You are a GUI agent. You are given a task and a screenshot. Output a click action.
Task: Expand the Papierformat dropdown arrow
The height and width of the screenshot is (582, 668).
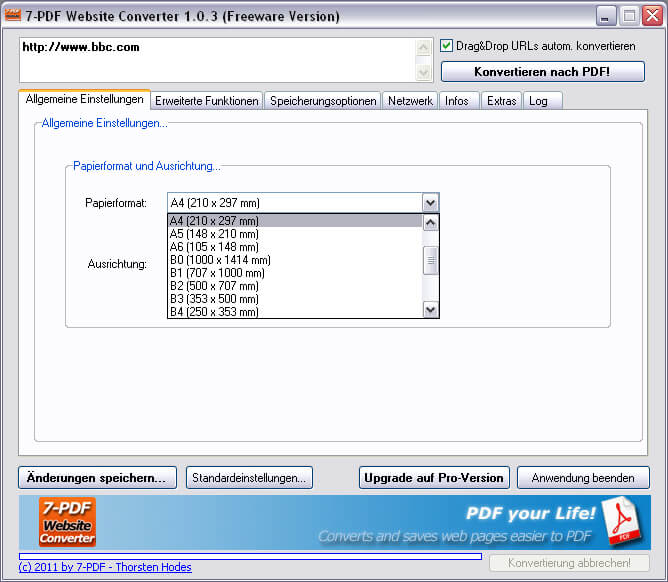(x=430, y=203)
